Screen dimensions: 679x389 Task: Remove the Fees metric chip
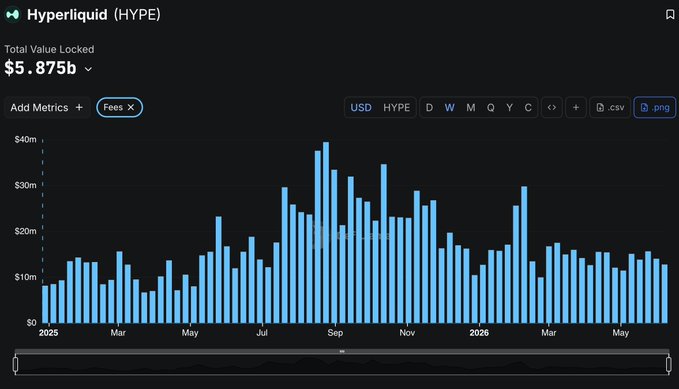pos(131,107)
